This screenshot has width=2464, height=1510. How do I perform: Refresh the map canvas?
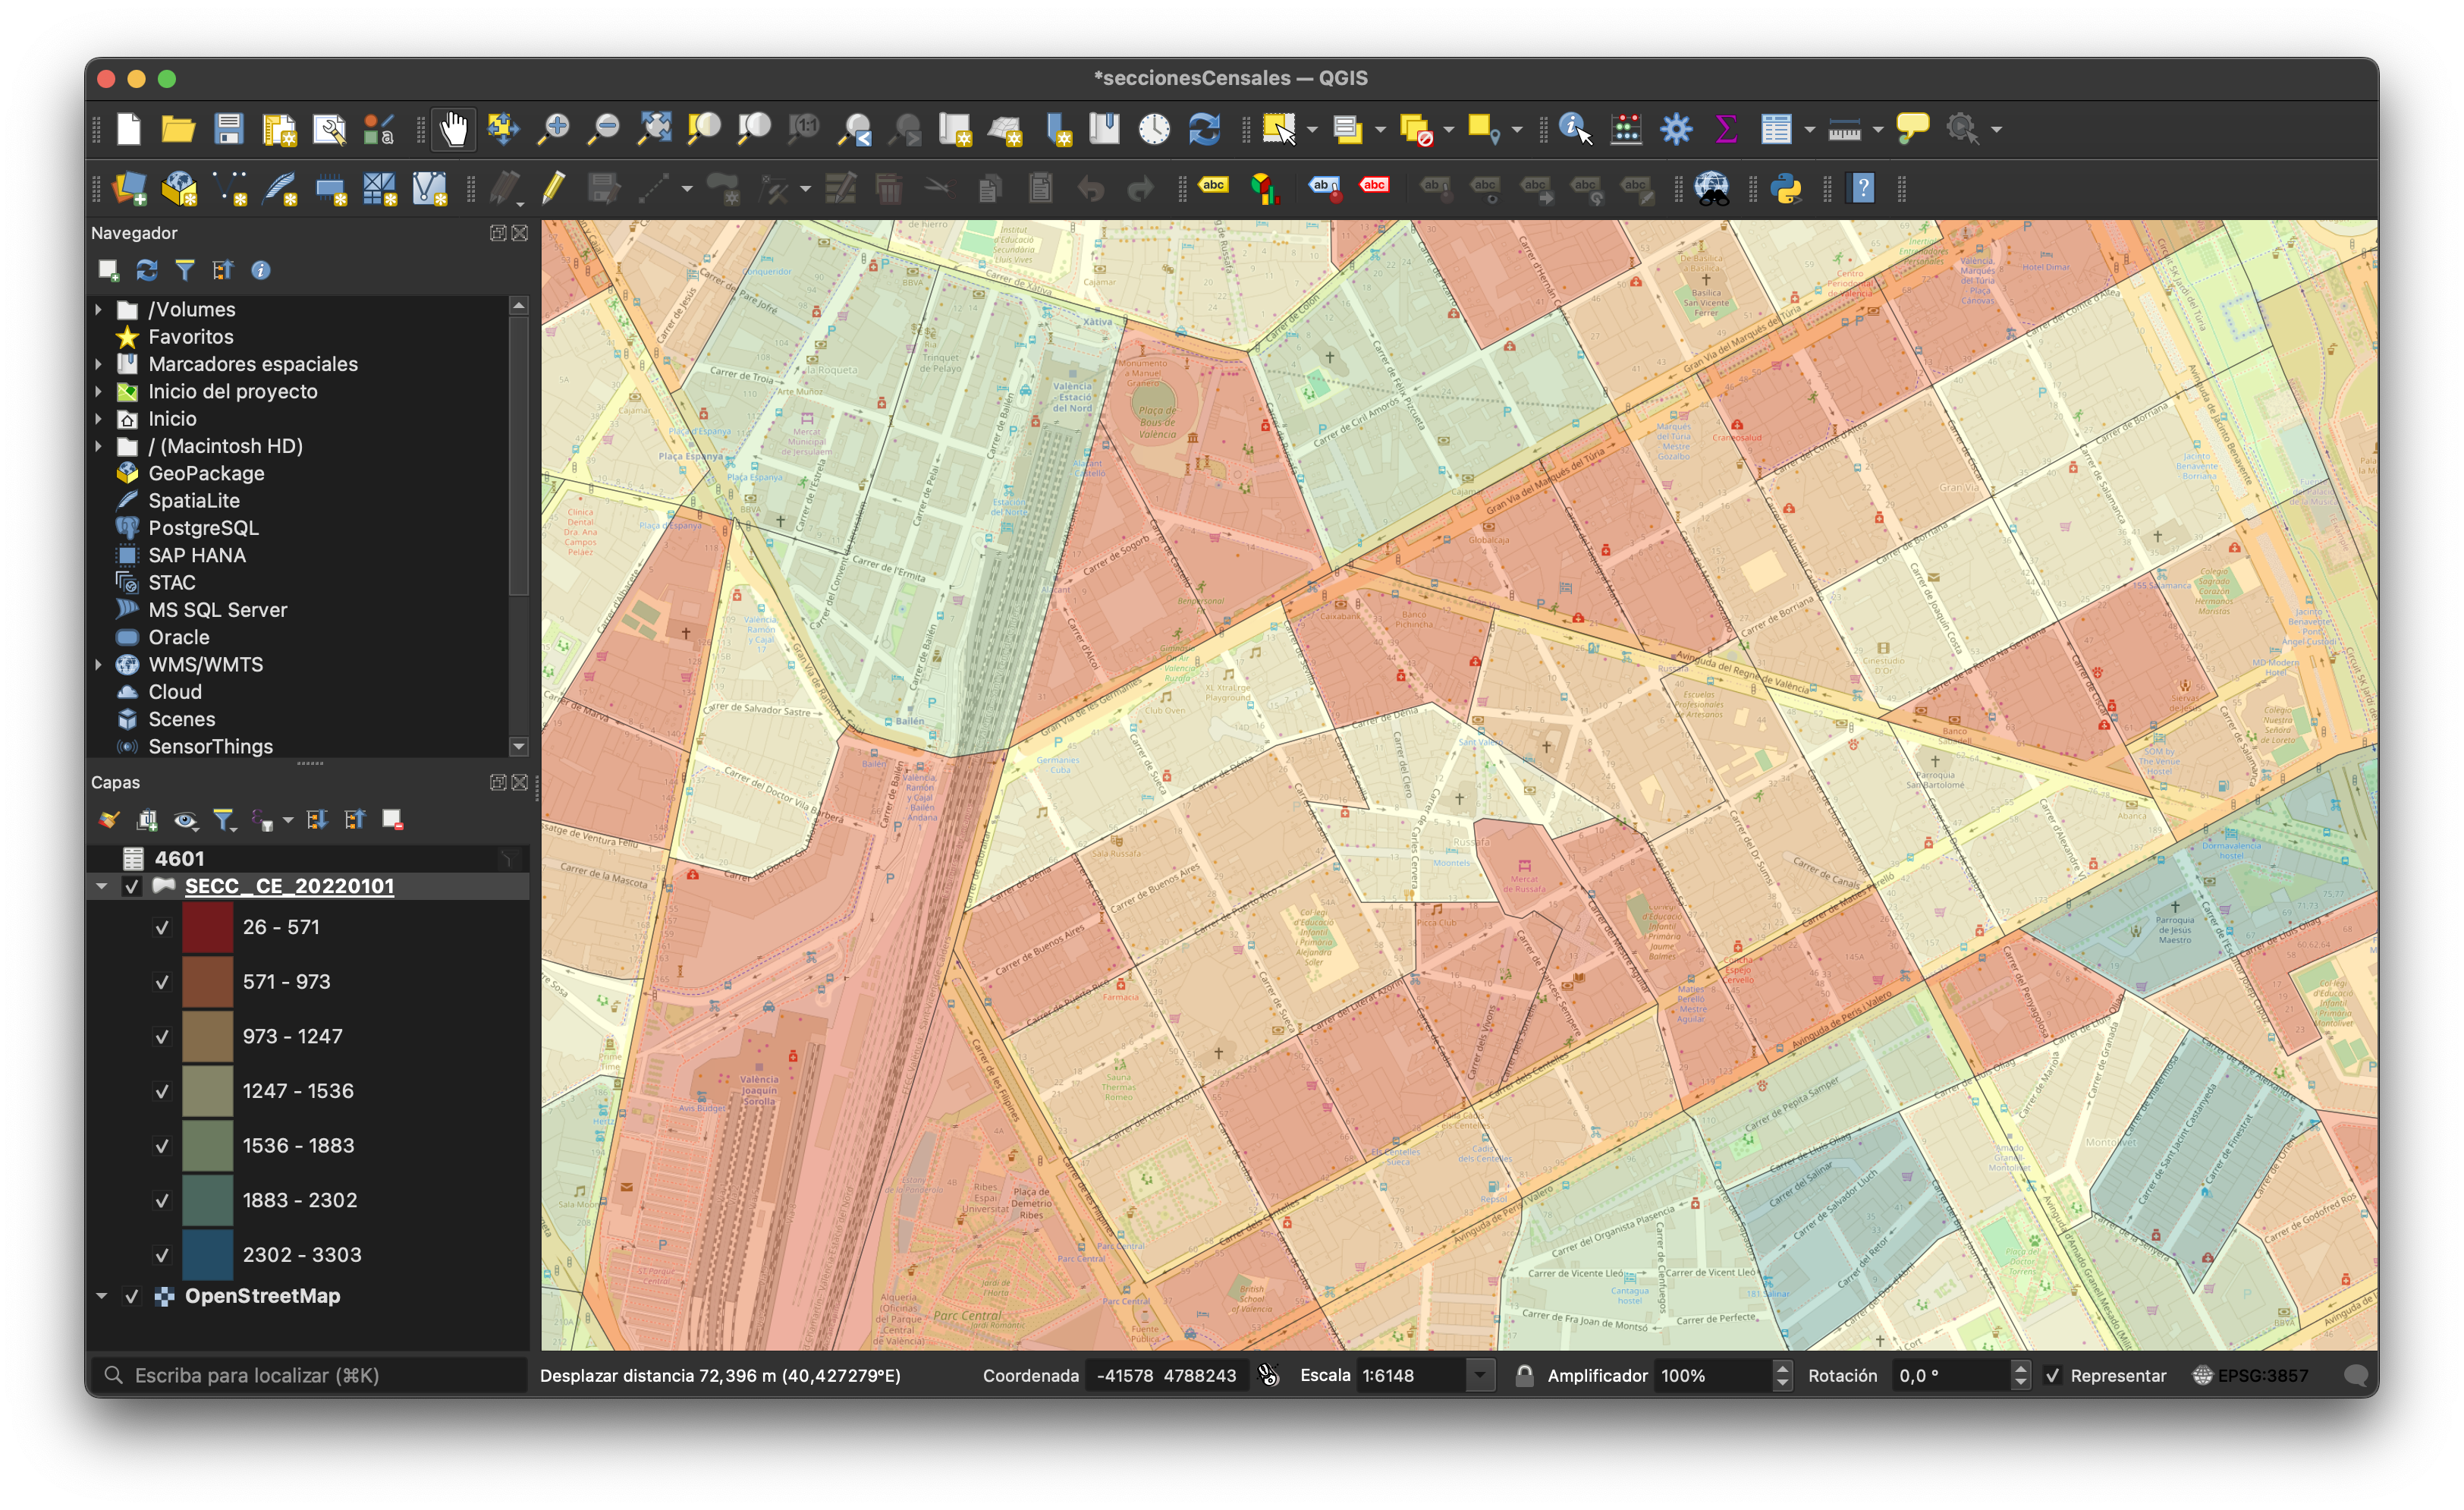pos(1204,129)
